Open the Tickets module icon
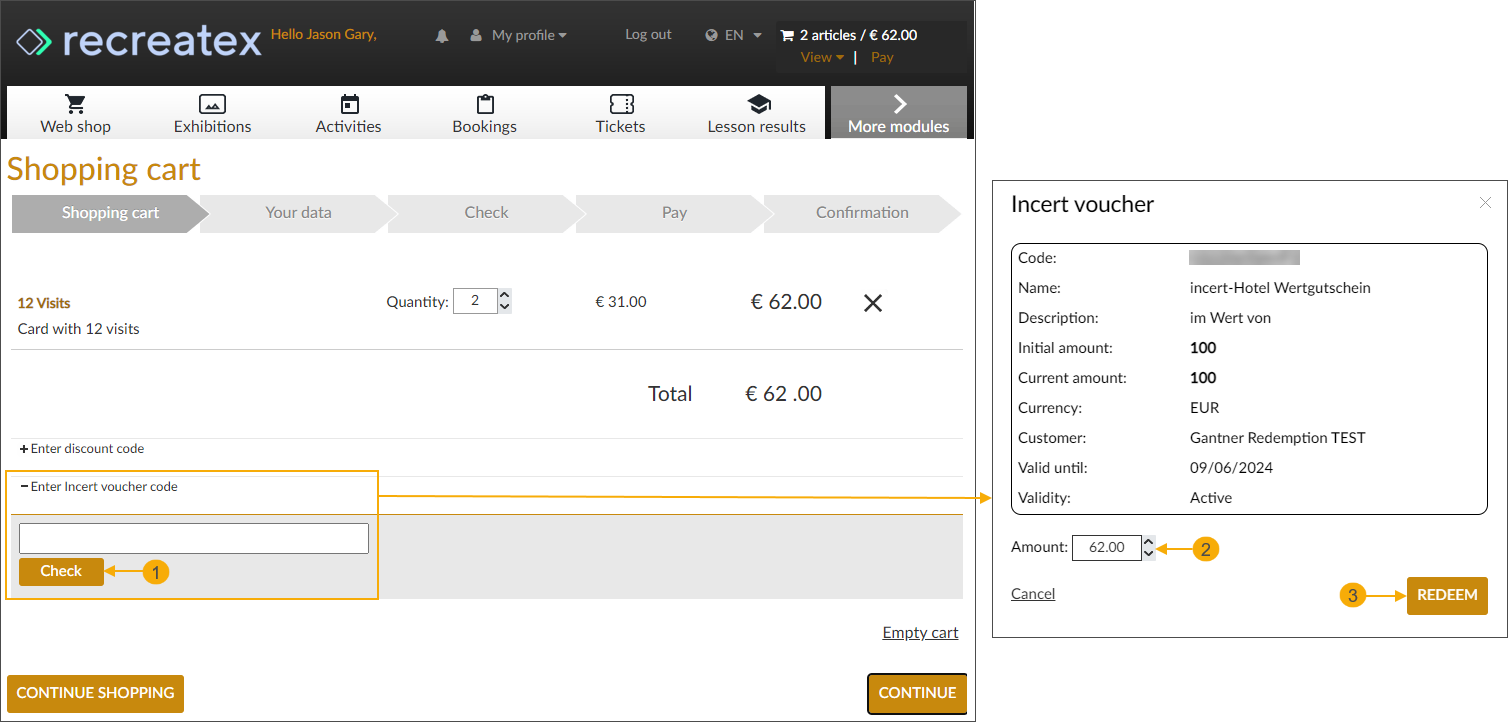This screenshot has width=1508, height=722. pyautogui.click(x=620, y=104)
